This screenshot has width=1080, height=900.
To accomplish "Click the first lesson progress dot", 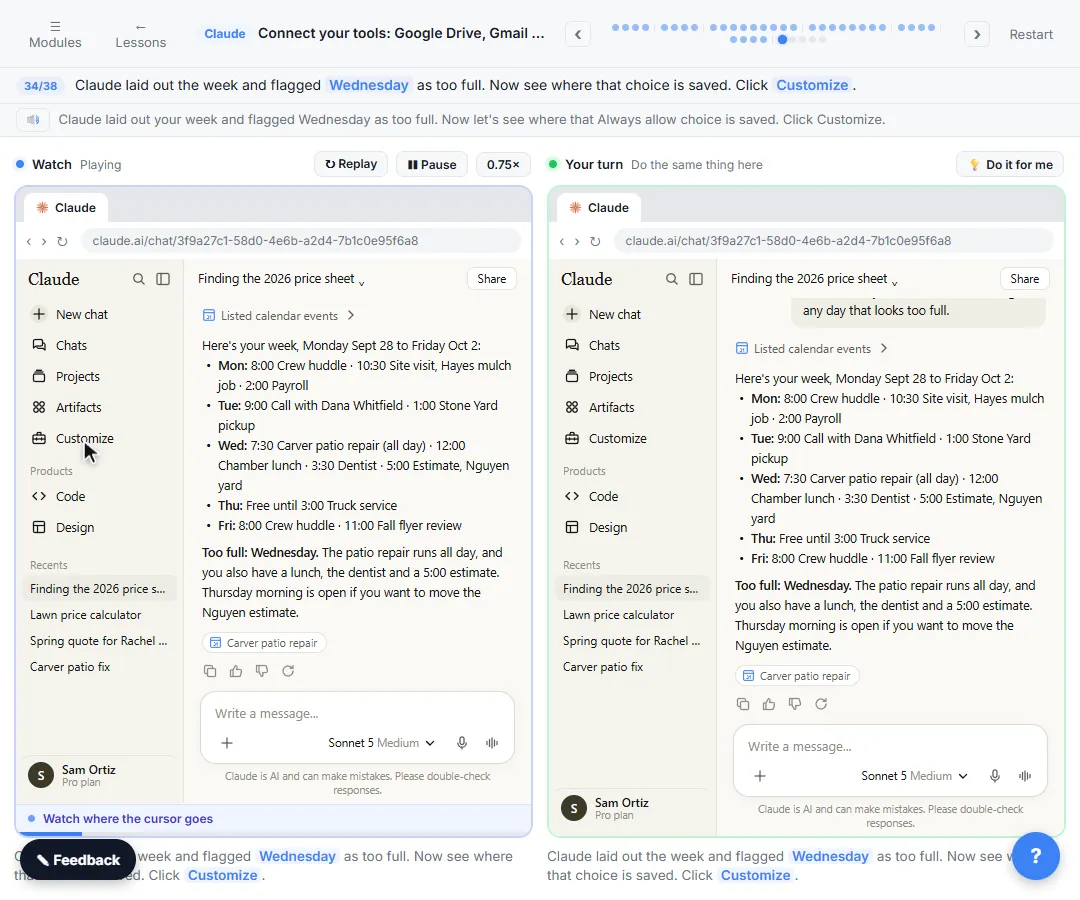I will coord(616,28).
